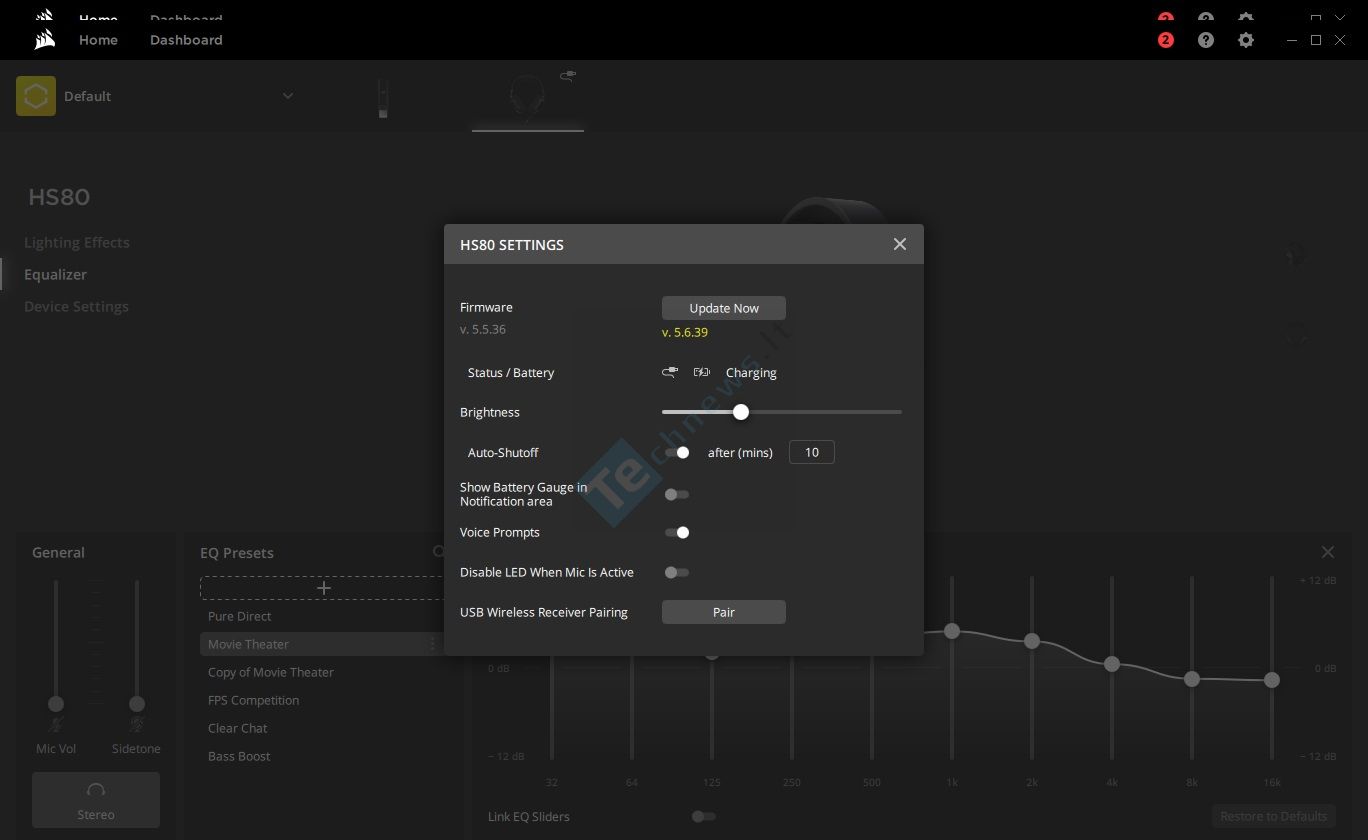Click the Pair receiver button
Image resolution: width=1368 pixels, height=840 pixels.
tap(724, 612)
